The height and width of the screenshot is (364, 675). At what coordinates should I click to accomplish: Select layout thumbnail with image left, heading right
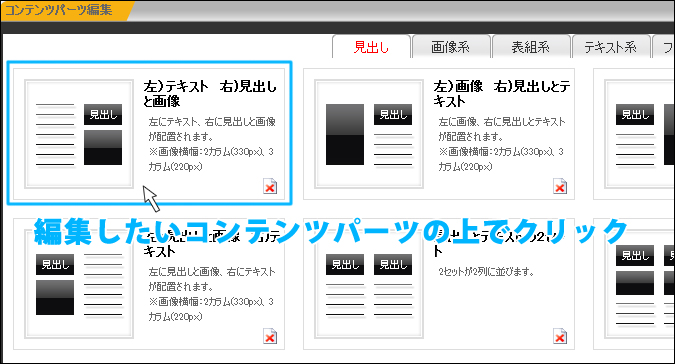pos(369,134)
